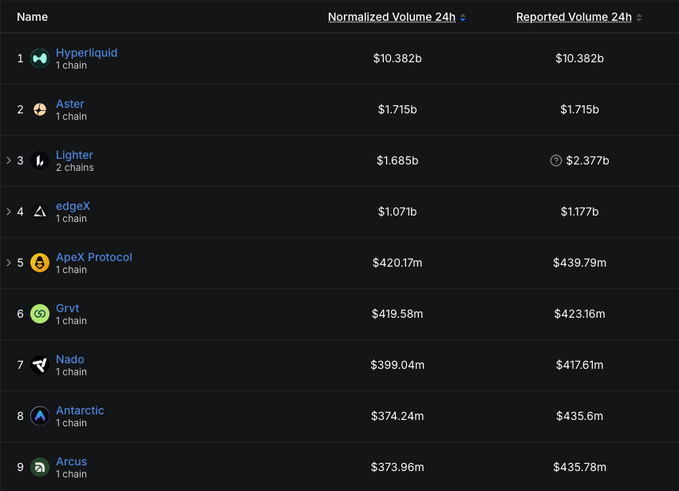The height and width of the screenshot is (491, 679).
Task: Open the edgeX link
Action: click(73, 206)
